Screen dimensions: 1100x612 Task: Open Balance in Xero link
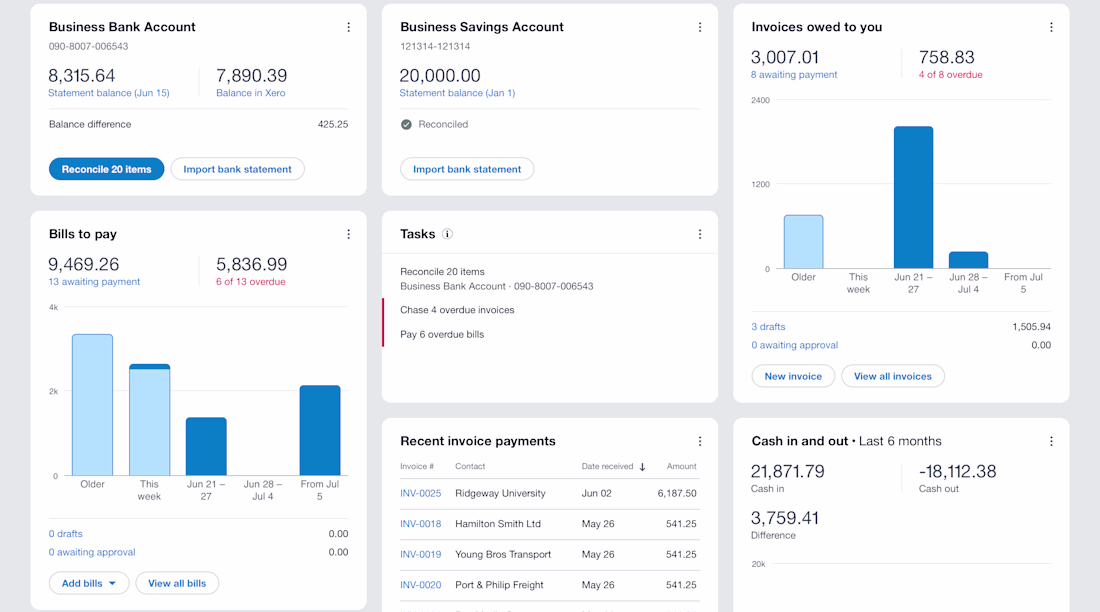250,93
